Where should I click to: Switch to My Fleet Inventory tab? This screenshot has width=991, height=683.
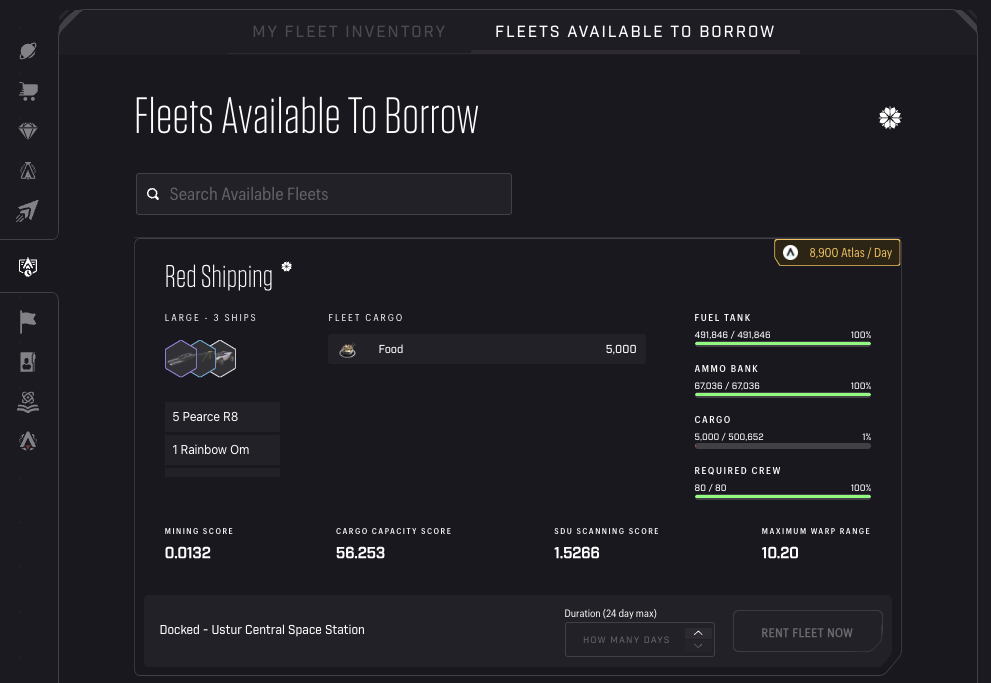[x=349, y=31]
